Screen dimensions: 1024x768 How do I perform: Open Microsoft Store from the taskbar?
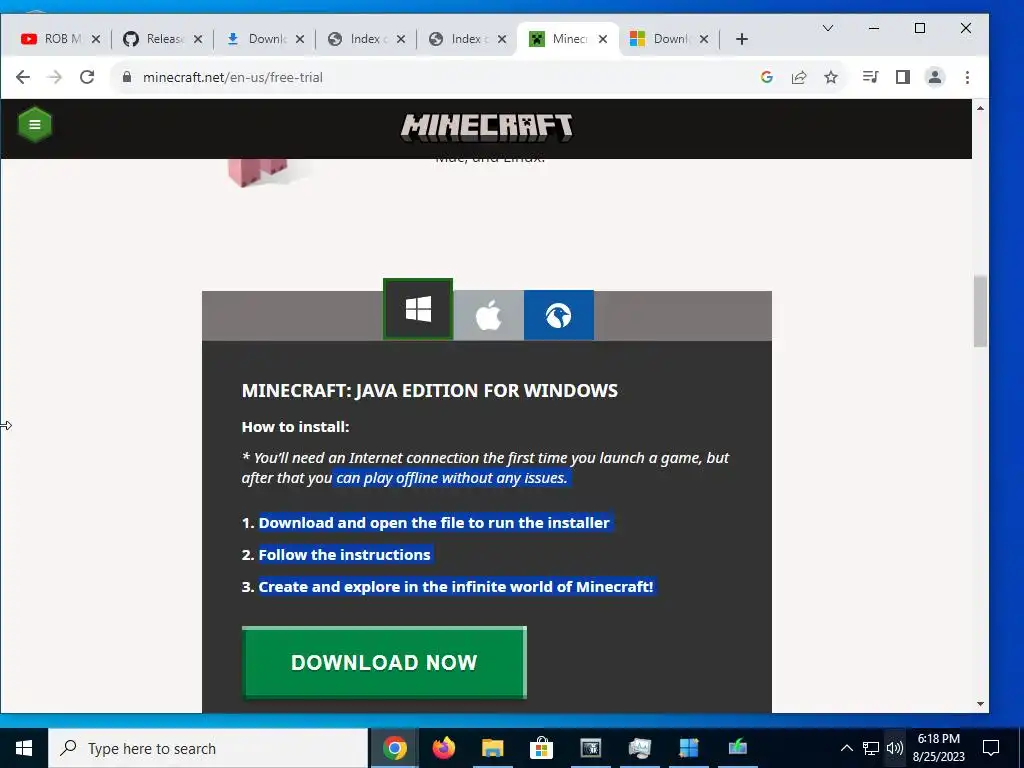541,748
